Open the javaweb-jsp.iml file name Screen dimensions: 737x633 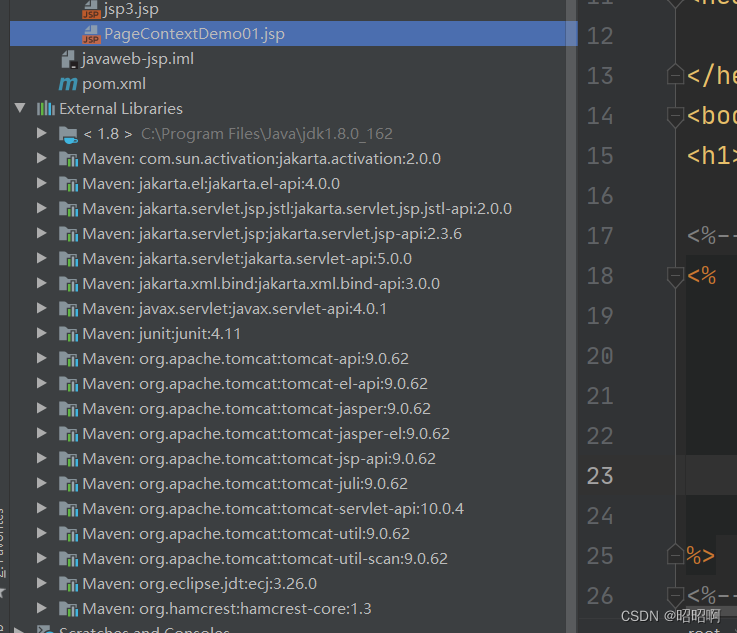(x=138, y=59)
